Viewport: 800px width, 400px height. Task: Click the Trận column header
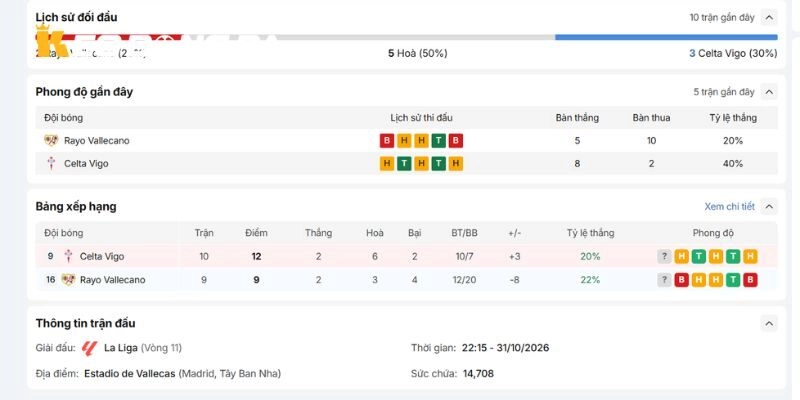click(204, 233)
